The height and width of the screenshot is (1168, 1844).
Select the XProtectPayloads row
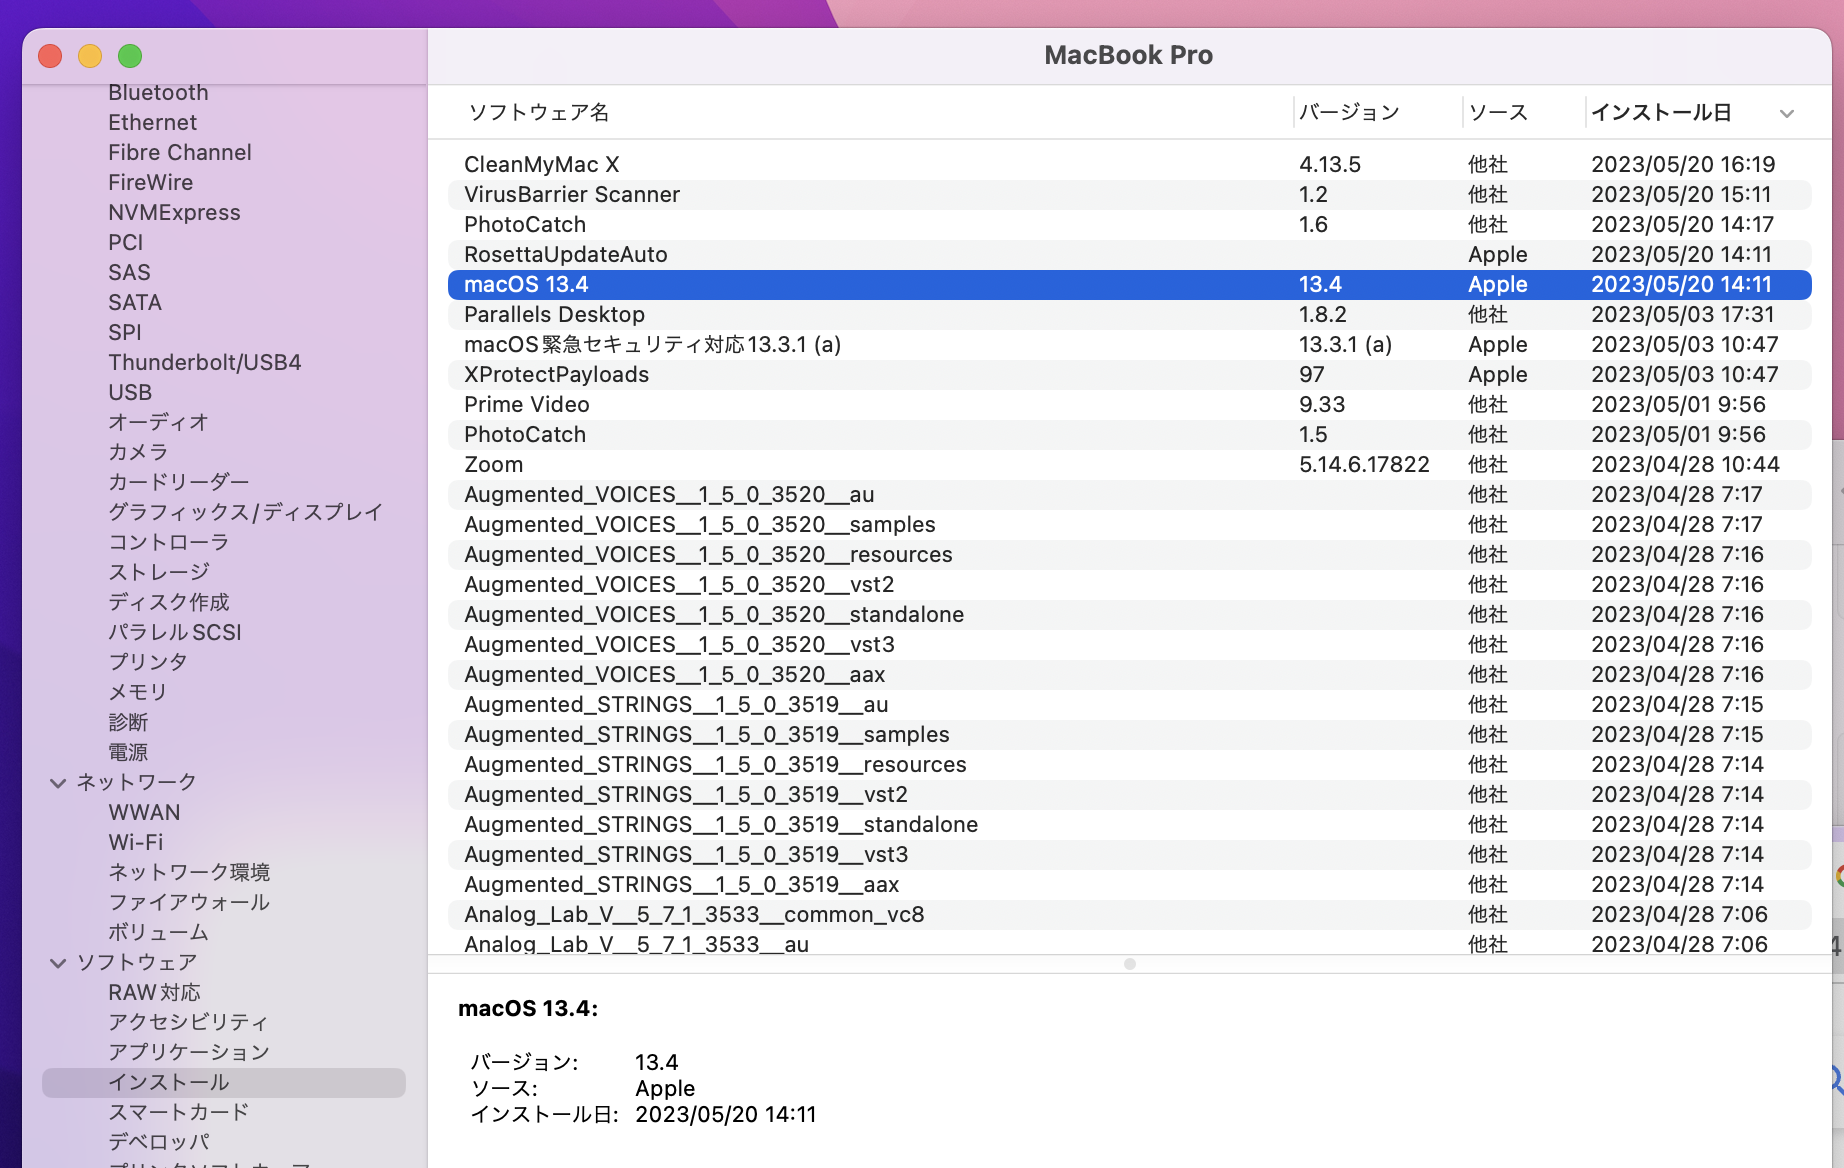coord(556,375)
